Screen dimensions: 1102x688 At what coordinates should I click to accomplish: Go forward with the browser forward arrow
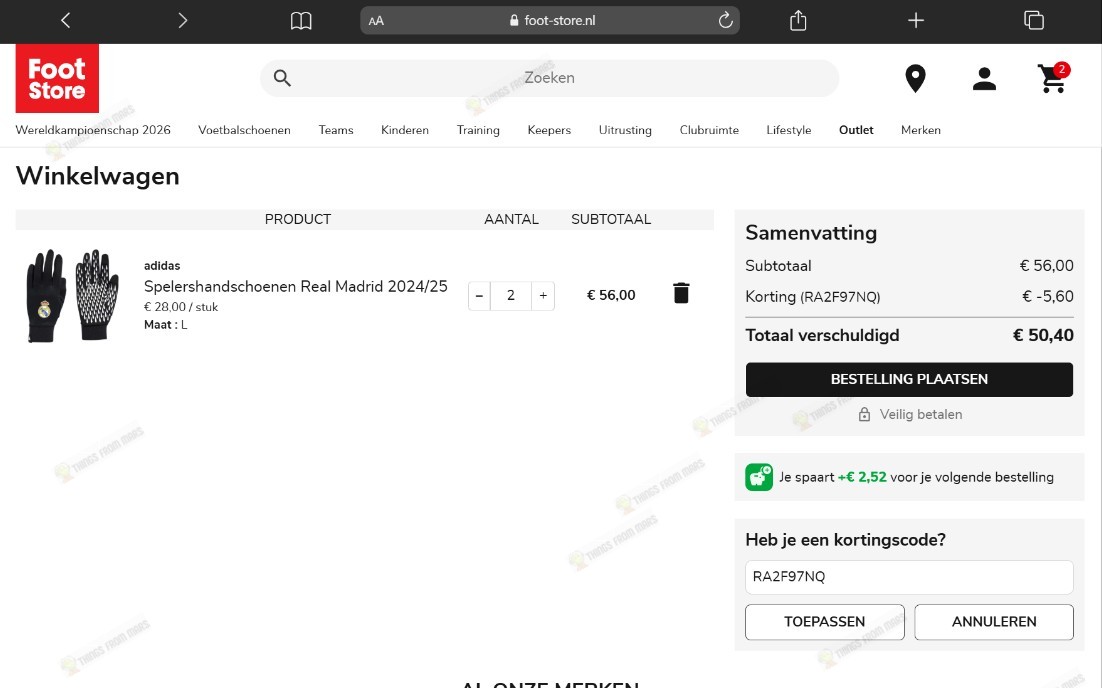[183, 20]
